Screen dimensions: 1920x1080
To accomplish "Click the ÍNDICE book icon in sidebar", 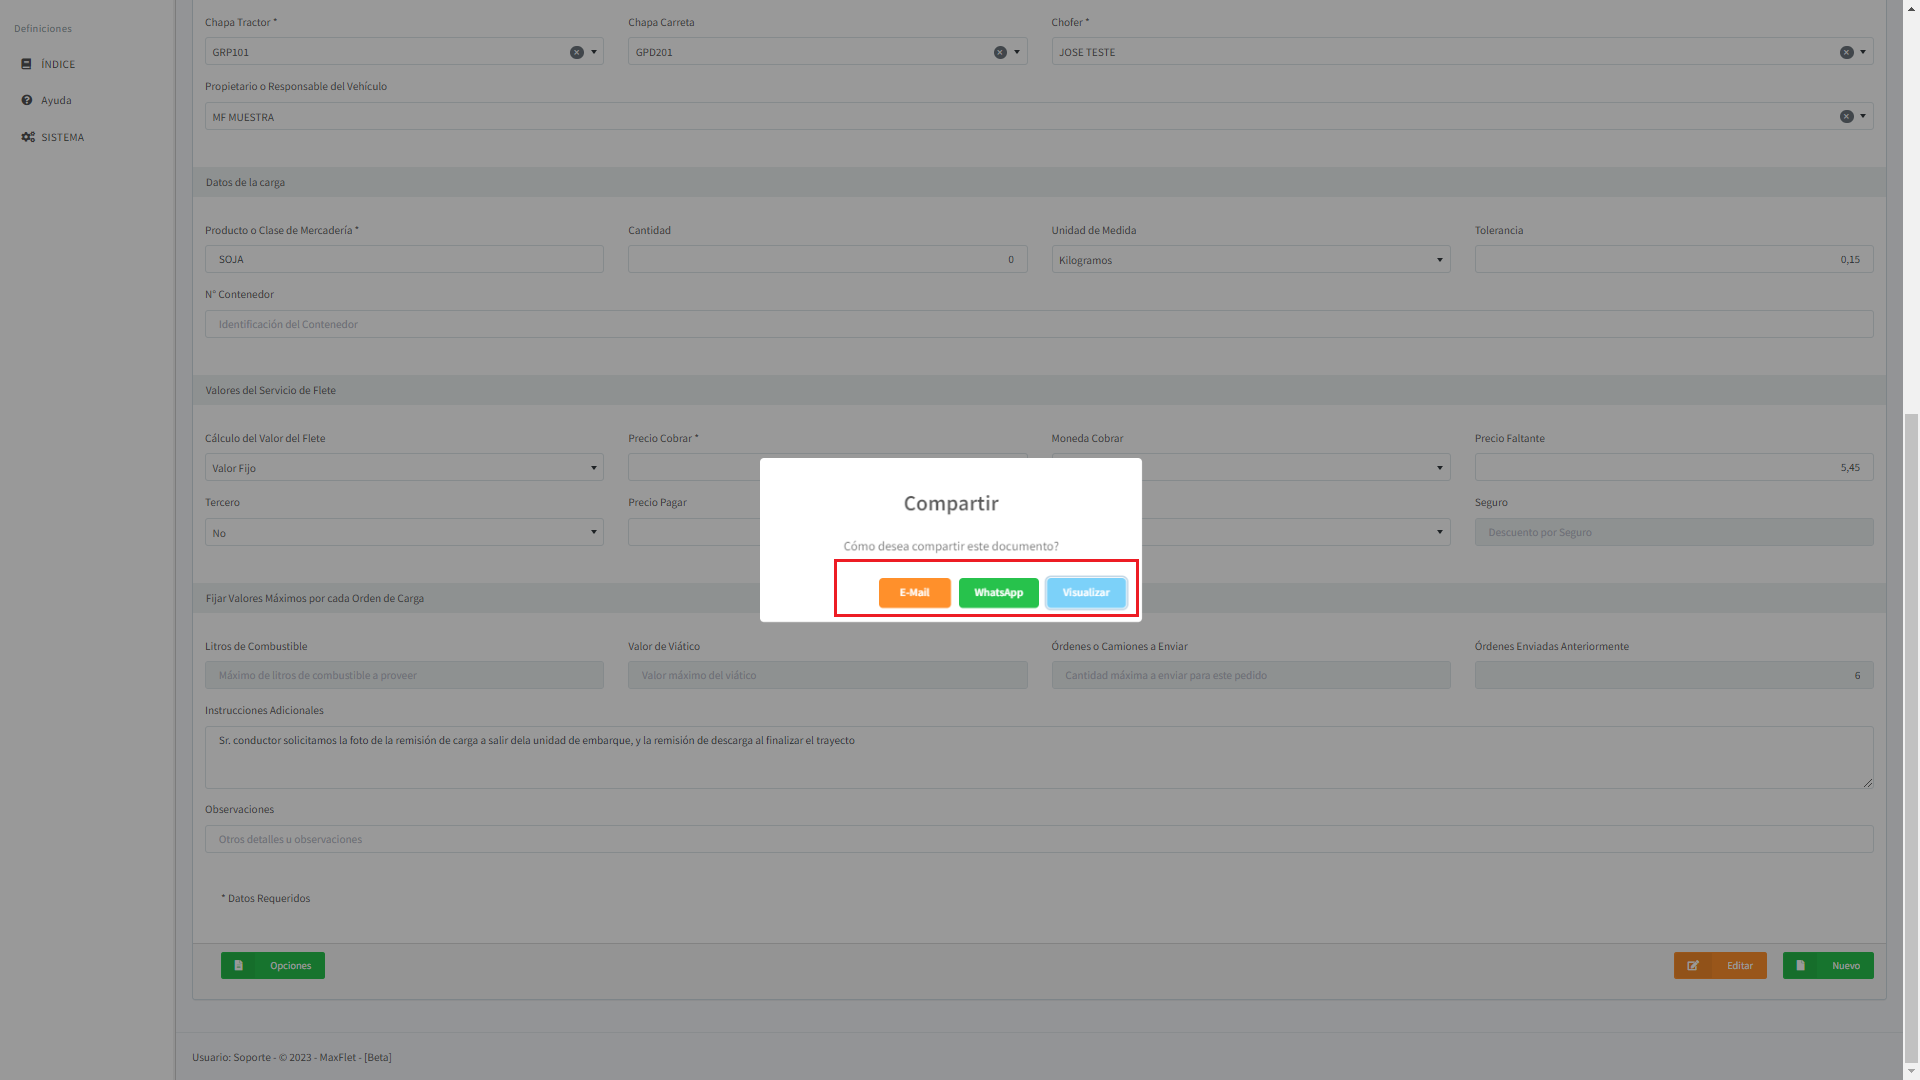I will point(27,64).
